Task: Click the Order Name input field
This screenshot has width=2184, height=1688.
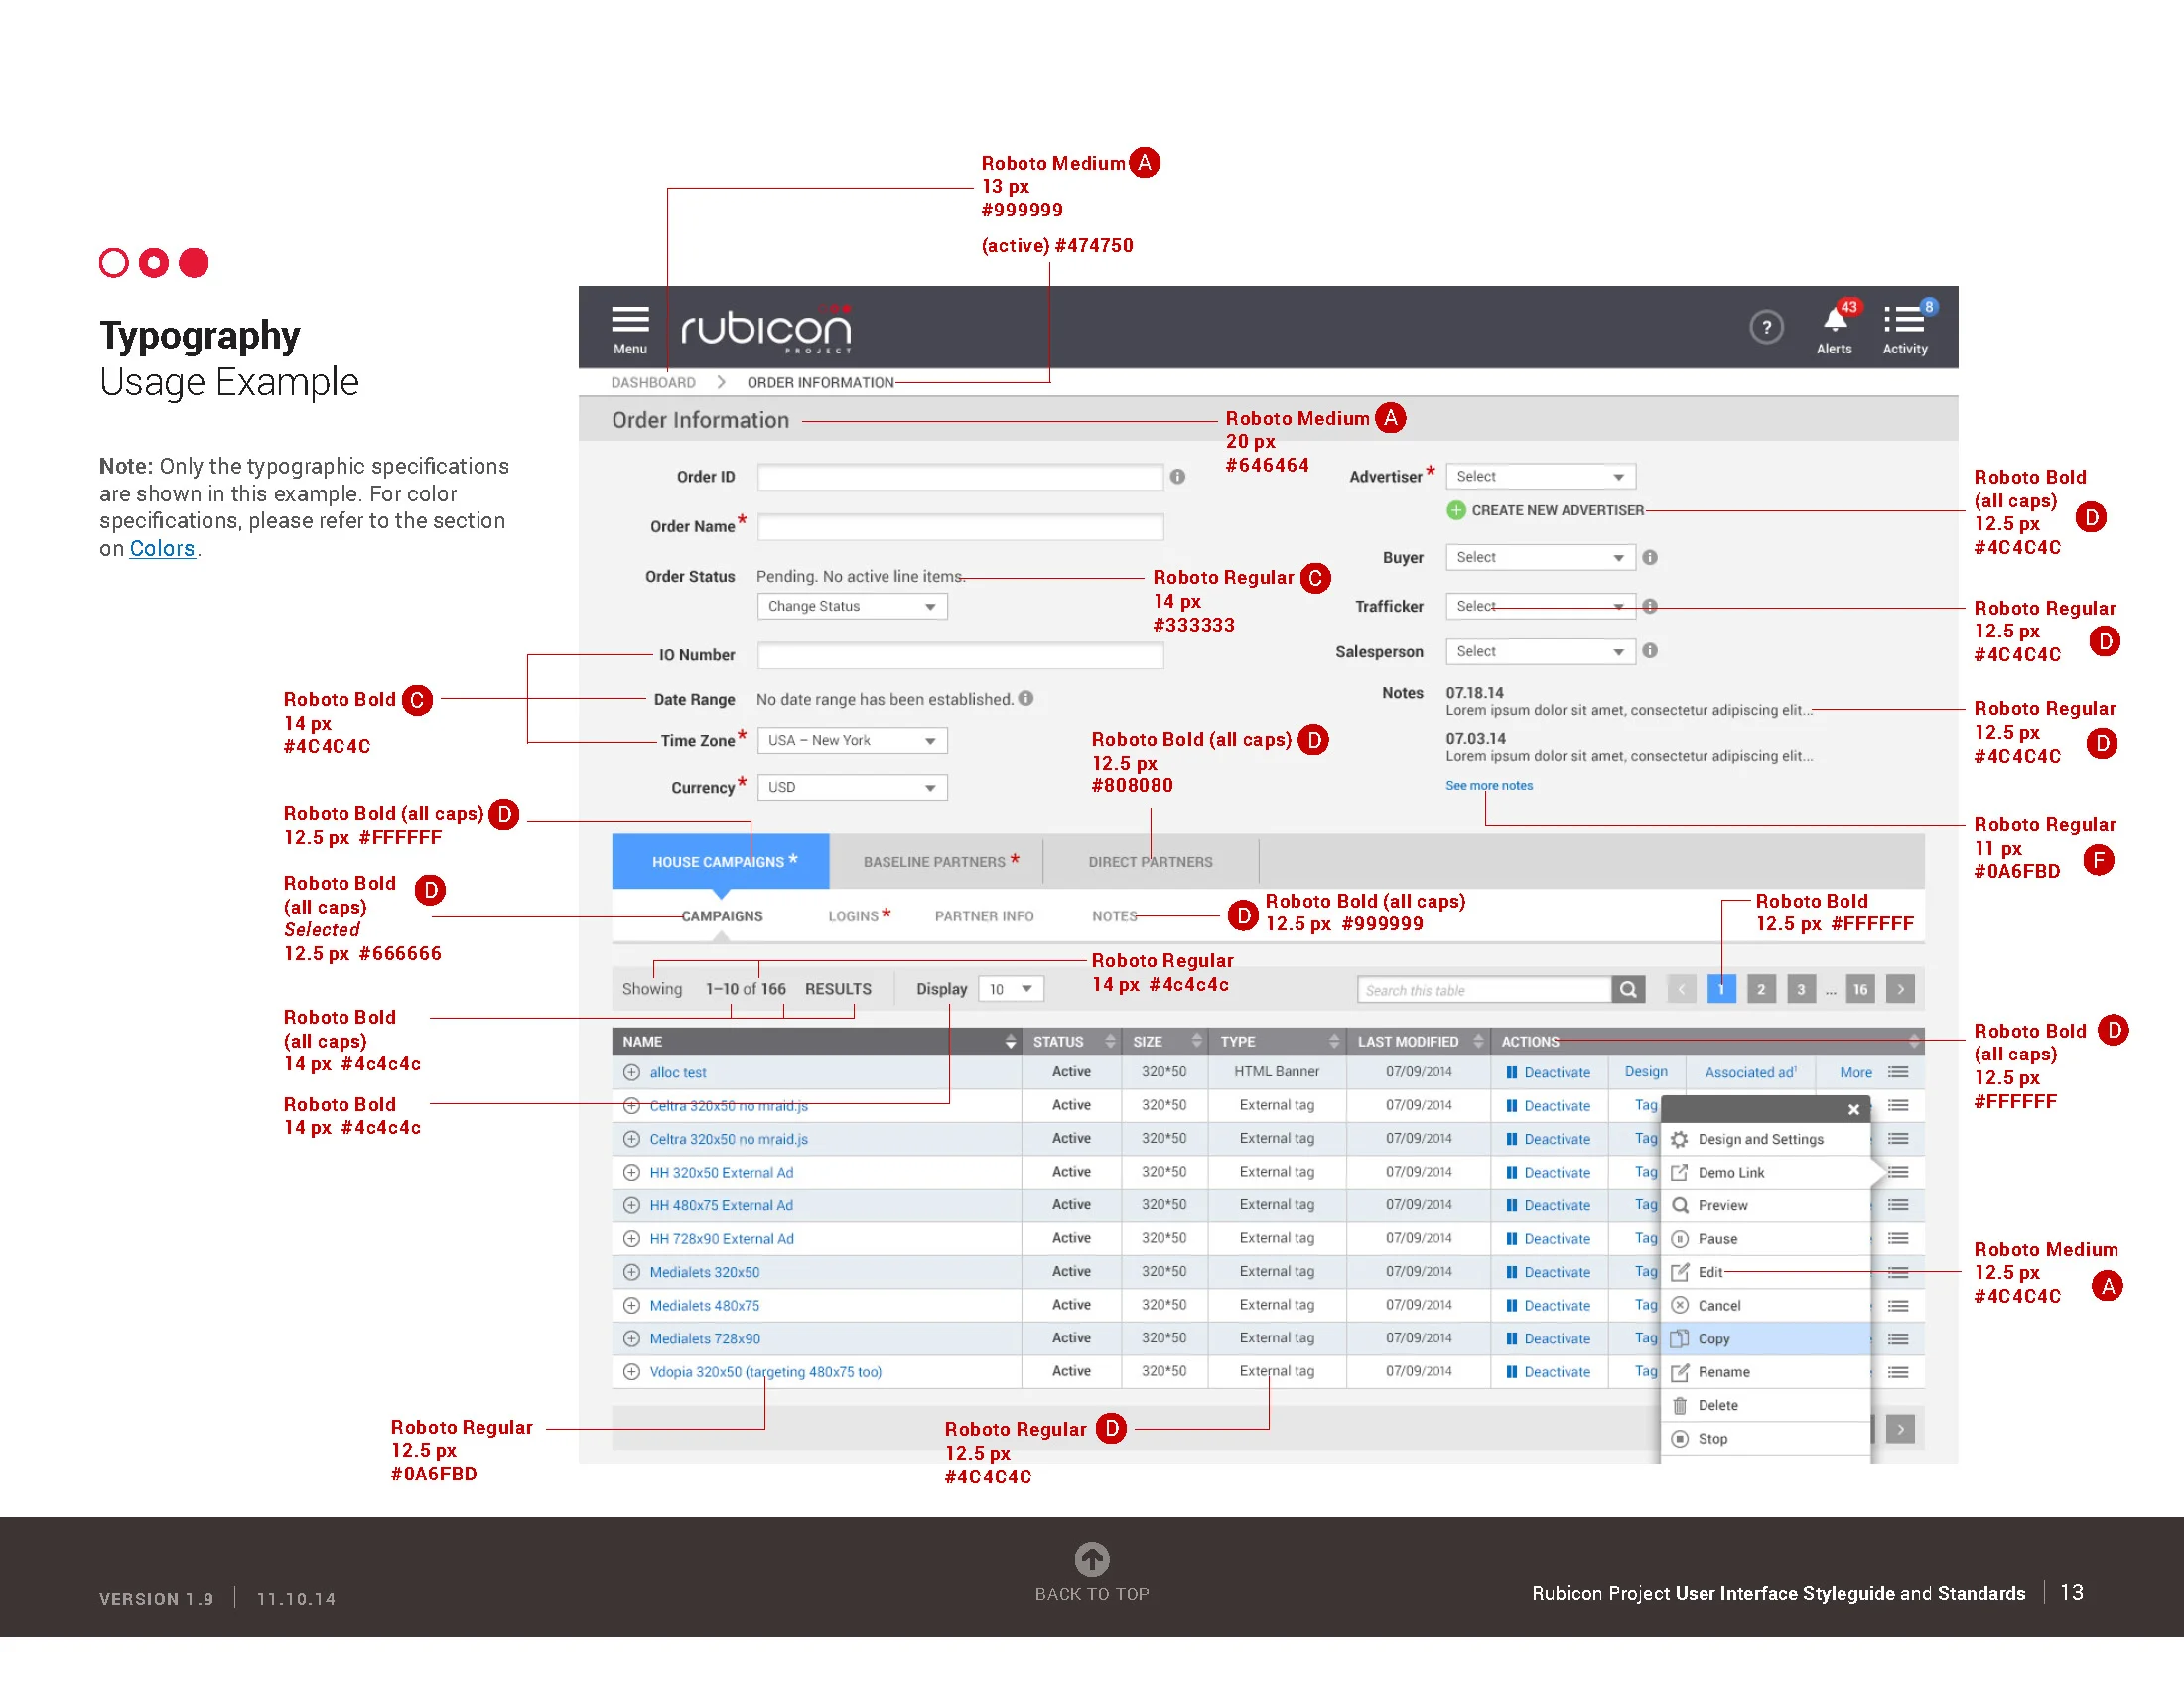Action: [960, 527]
